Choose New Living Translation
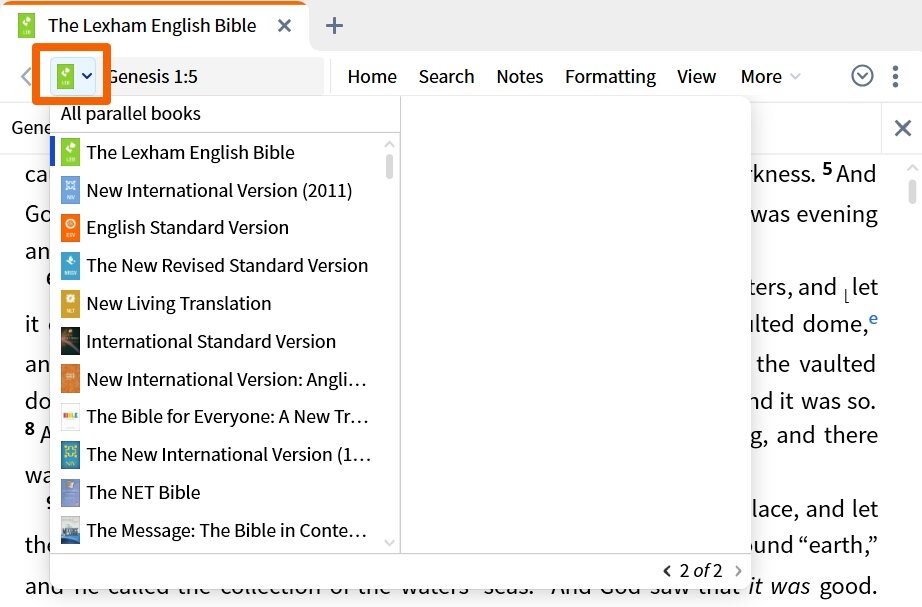This screenshot has height=607, width=922. click(x=218, y=304)
